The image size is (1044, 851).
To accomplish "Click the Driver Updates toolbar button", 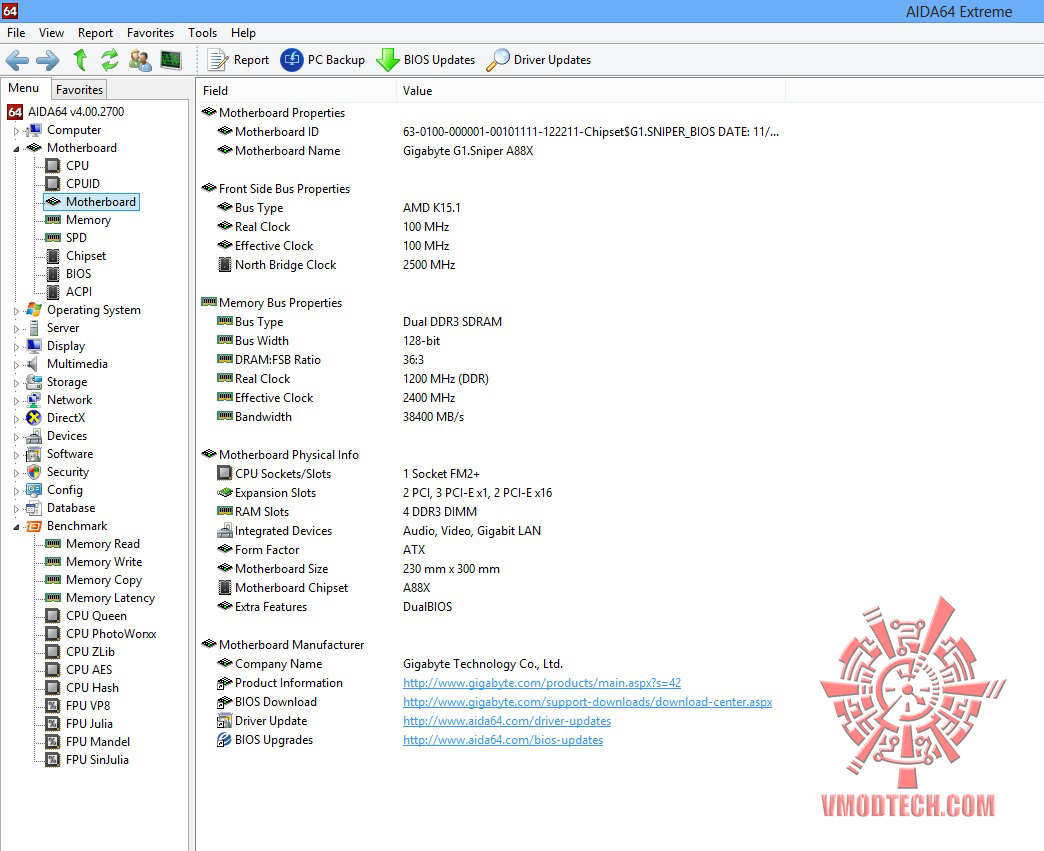I will coord(539,60).
